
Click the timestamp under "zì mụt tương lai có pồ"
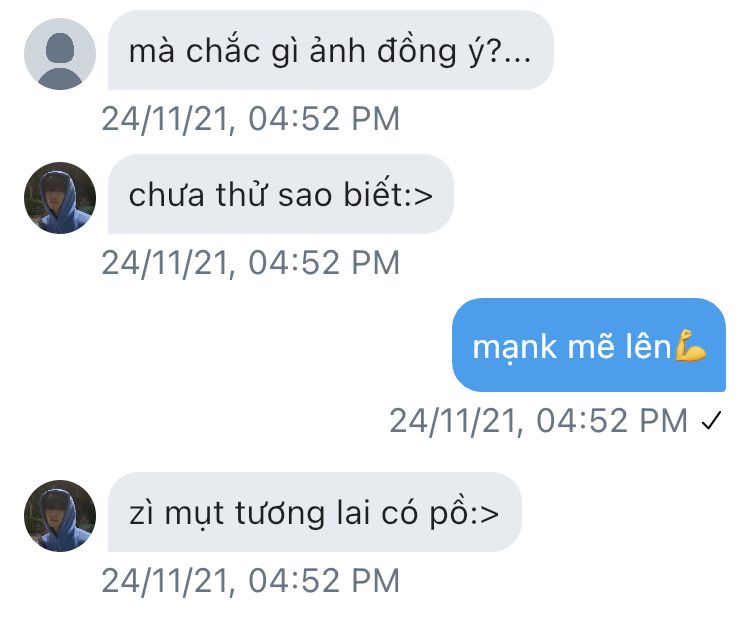(250, 581)
